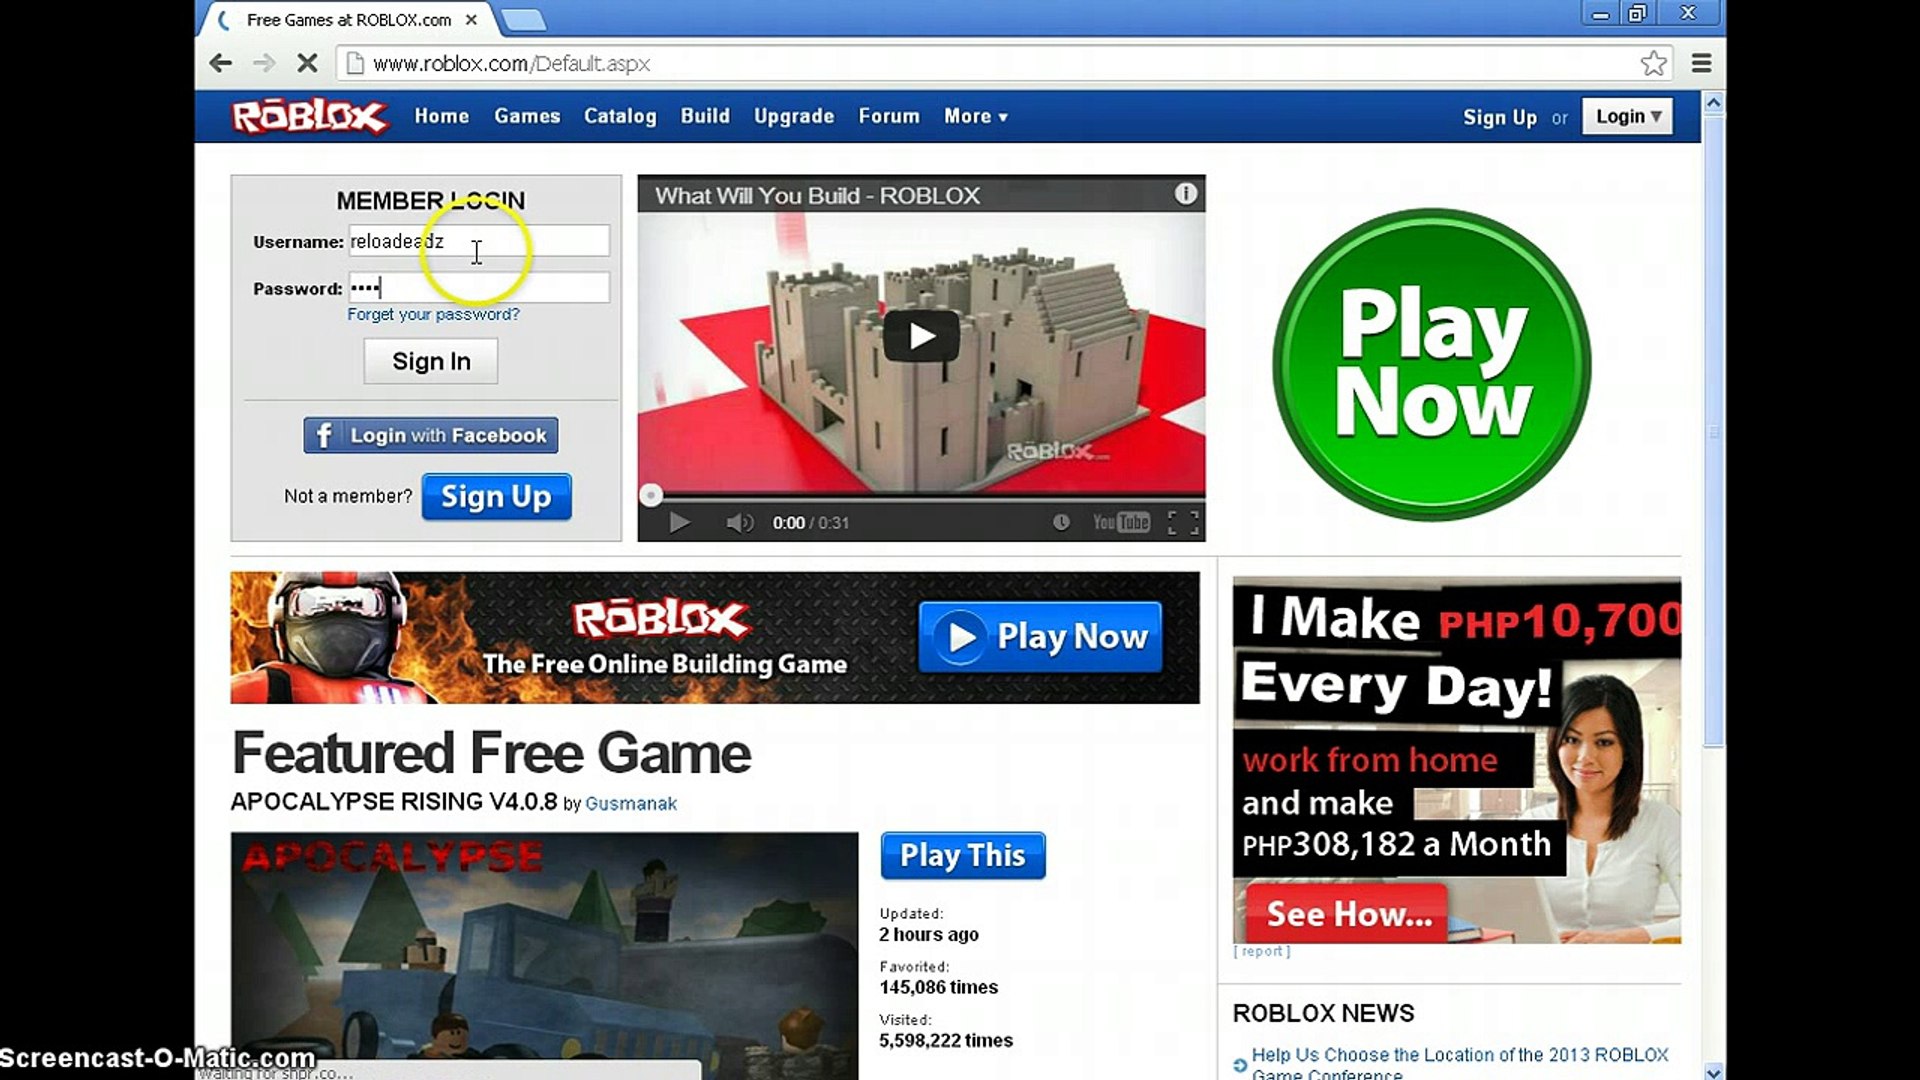Expand the More navigation dropdown

coord(975,116)
